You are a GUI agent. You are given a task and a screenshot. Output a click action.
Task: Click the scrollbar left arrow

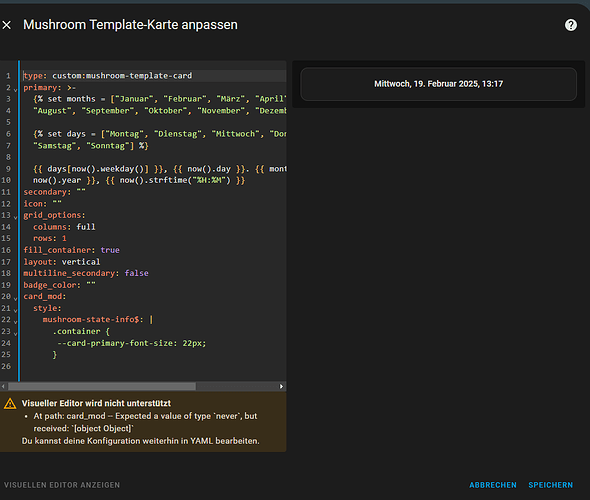point(3,386)
